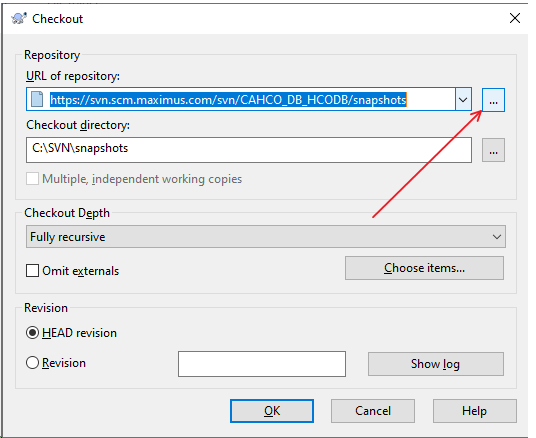Enable the Omit externals checkbox
536x438 pixels.
[x=32, y=270]
